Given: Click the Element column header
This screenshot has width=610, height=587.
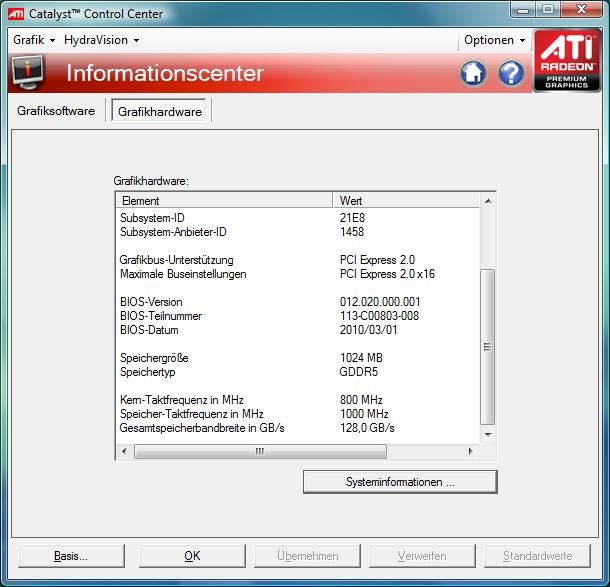Looking at the screenshot, I should [224, 201].
